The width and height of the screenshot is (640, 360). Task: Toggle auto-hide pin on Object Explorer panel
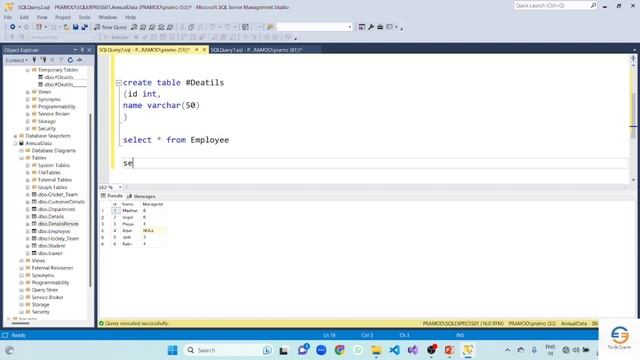[x=82, y=50]
